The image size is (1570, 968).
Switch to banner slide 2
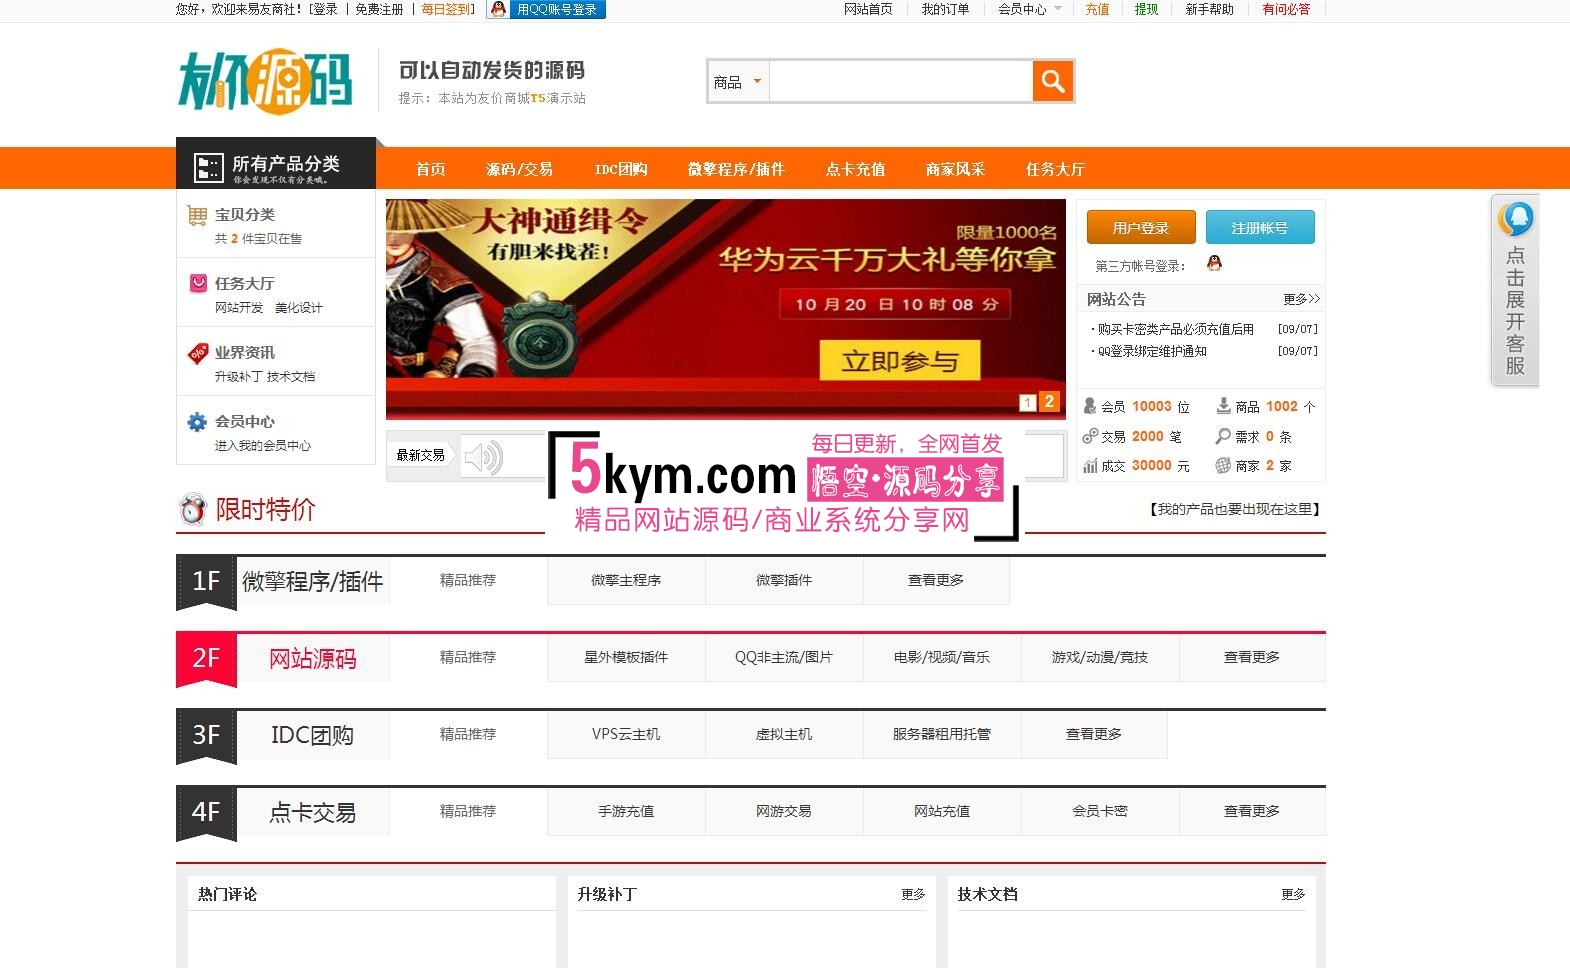(1049, 401)
